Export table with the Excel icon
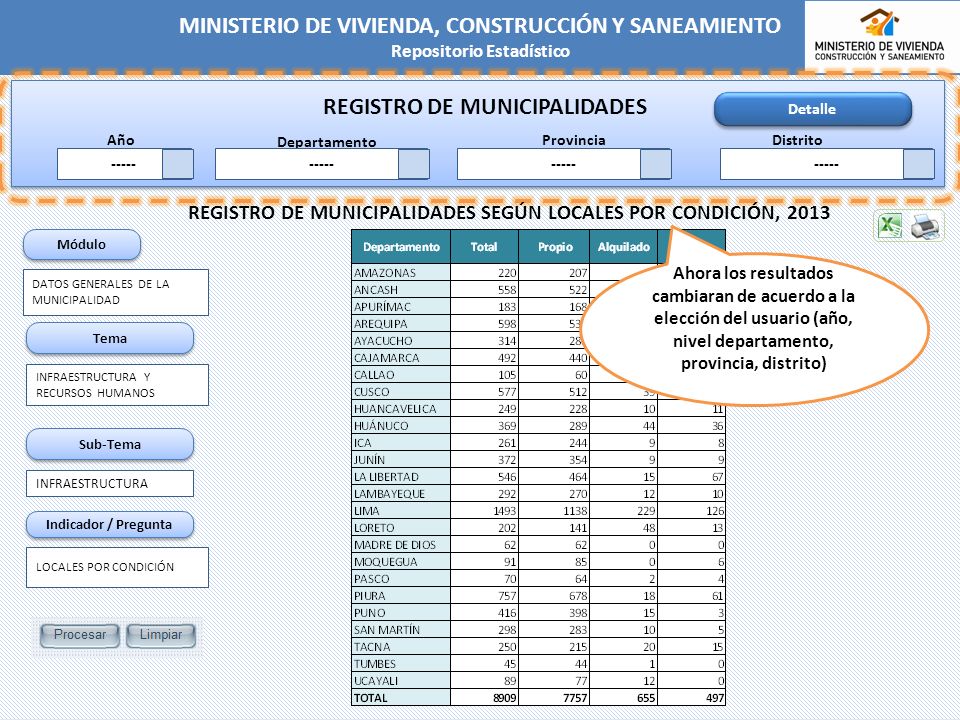This screenshot has height=720, width=960. click(890, 225)
